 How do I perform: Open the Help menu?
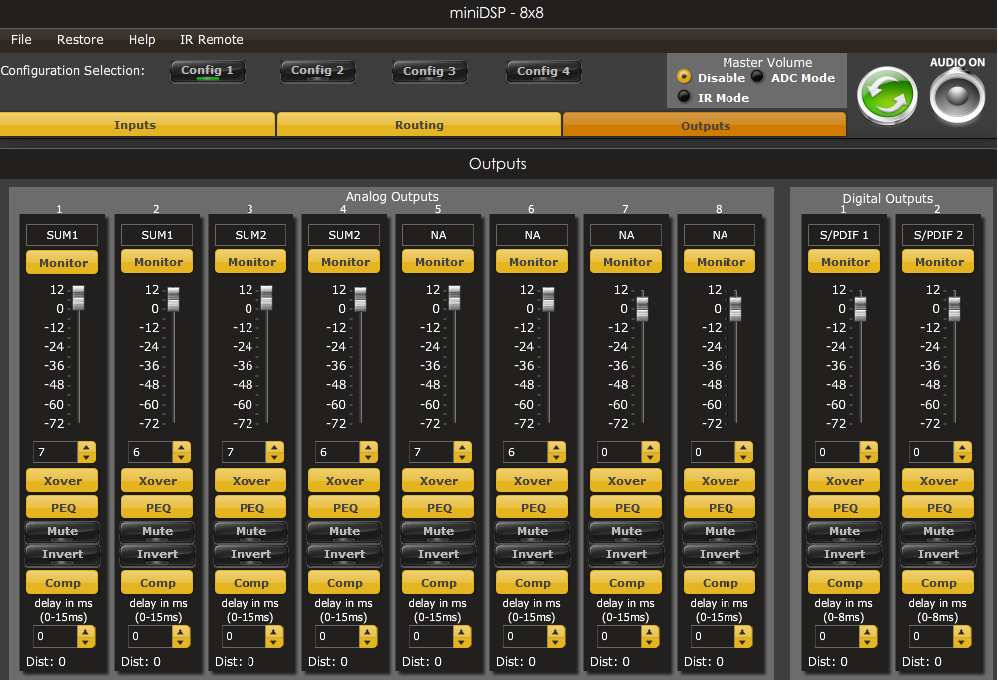[x=141, y=40]
